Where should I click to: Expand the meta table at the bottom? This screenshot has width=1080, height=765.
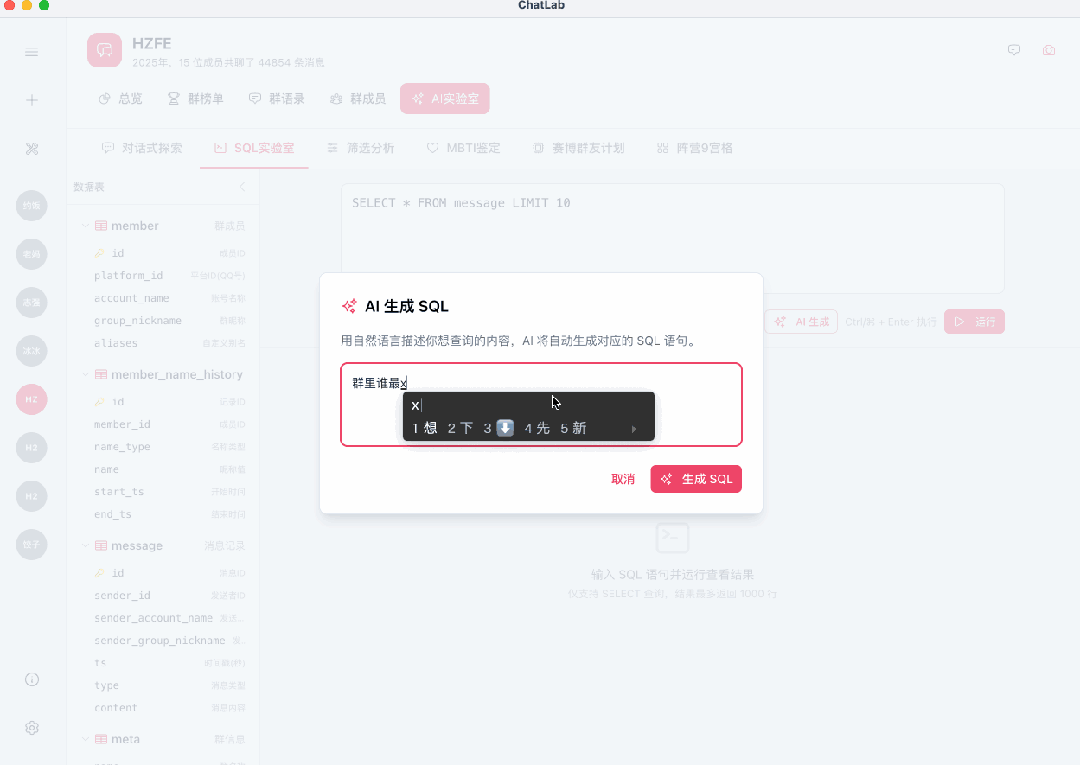coord(85,738)
